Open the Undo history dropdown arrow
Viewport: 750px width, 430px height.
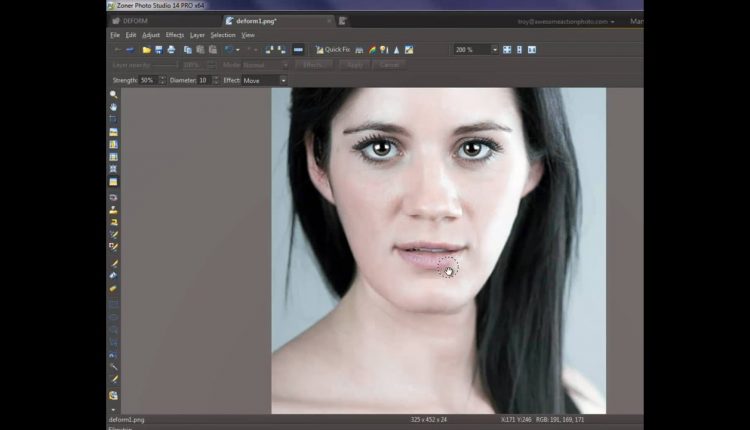[x=238, y=50]
